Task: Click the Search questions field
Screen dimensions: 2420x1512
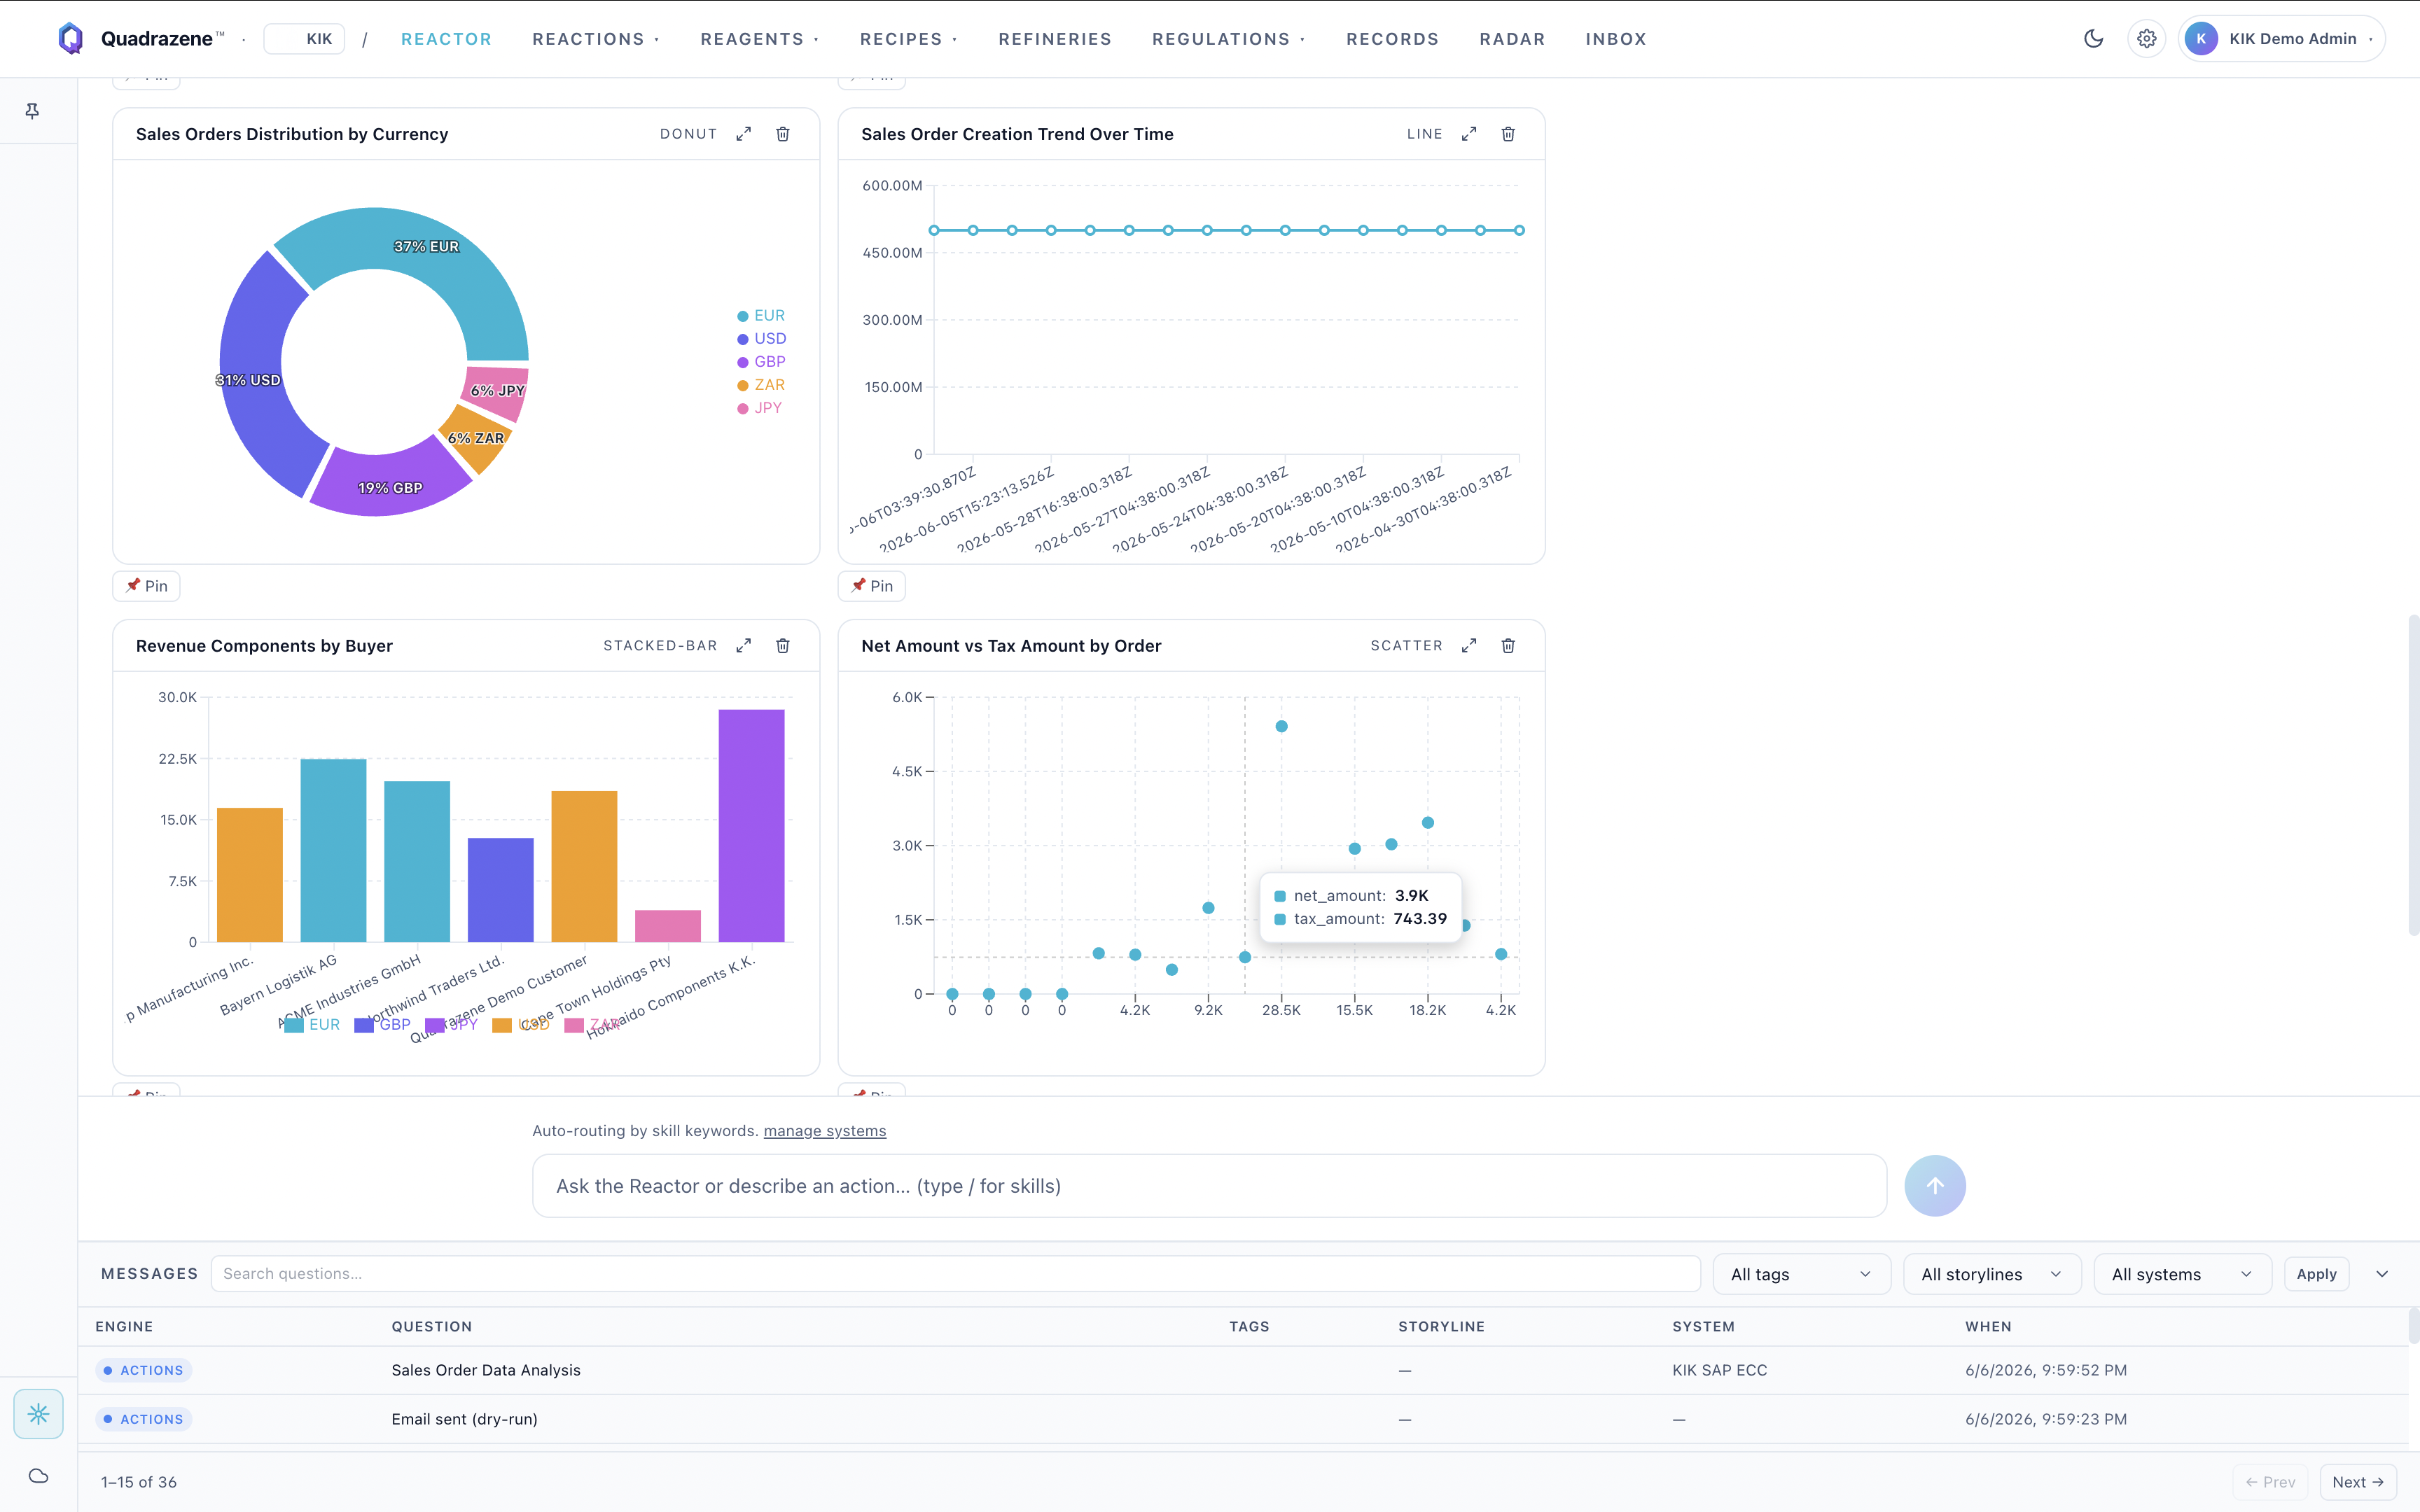Action: (955, 1274)
